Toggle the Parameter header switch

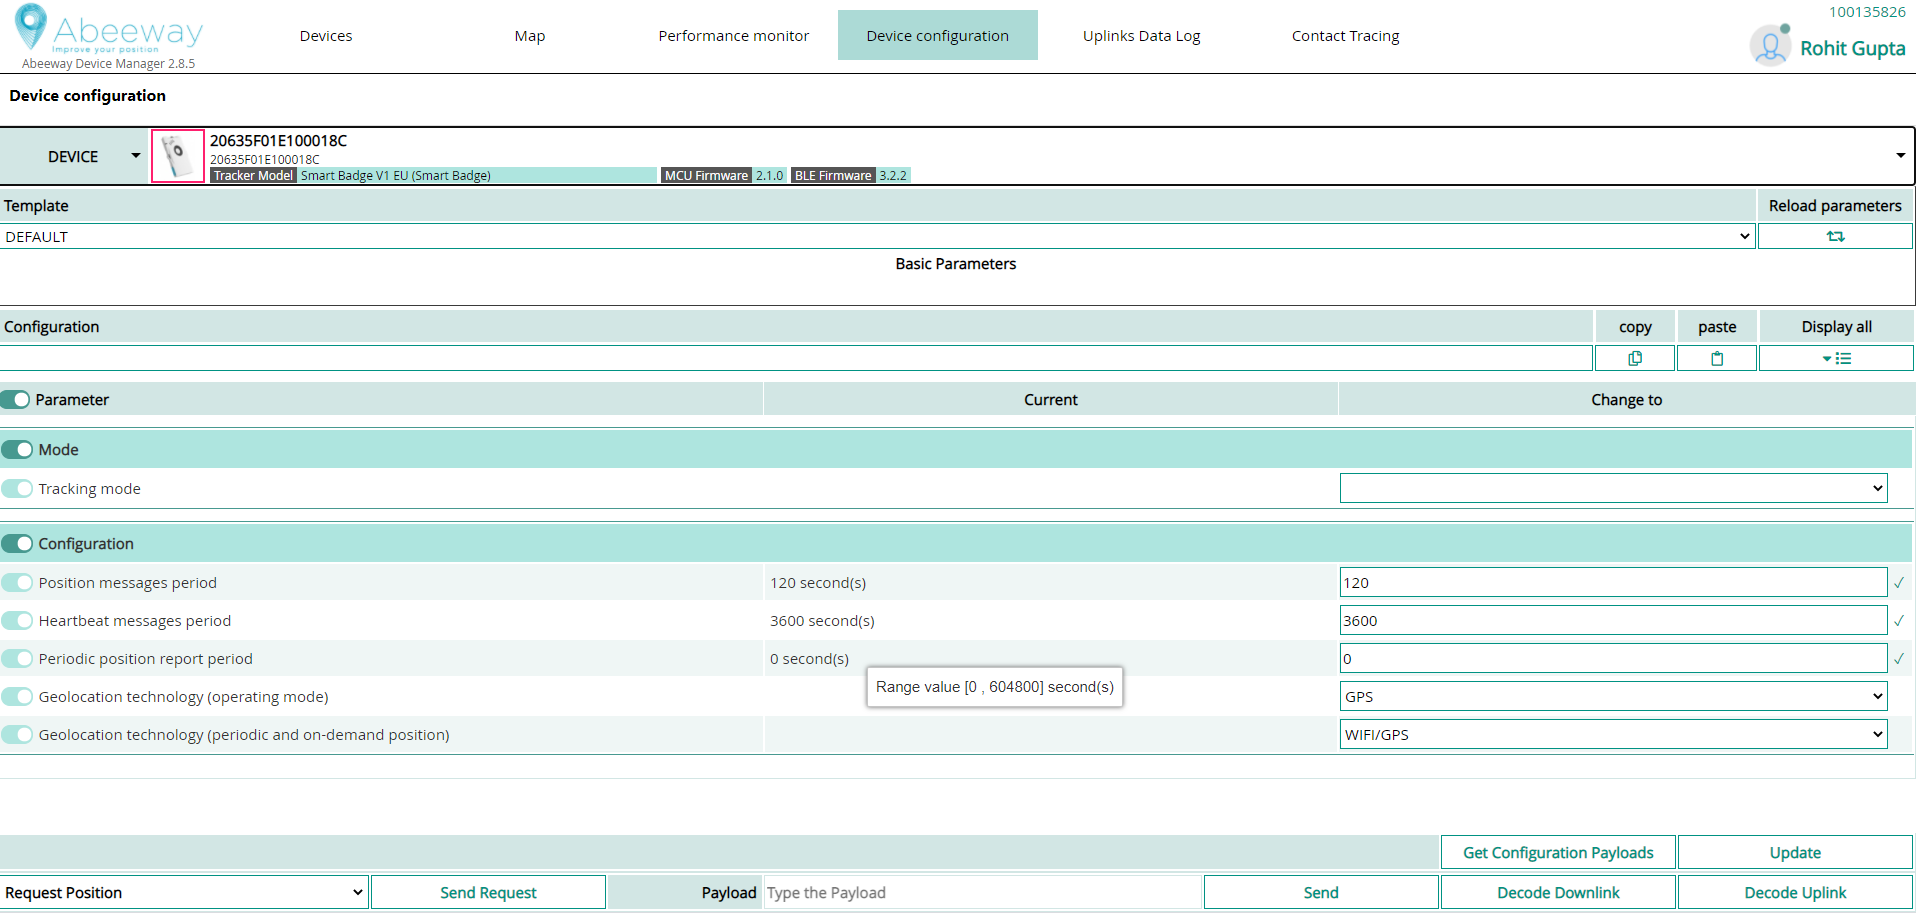point(15,400)
